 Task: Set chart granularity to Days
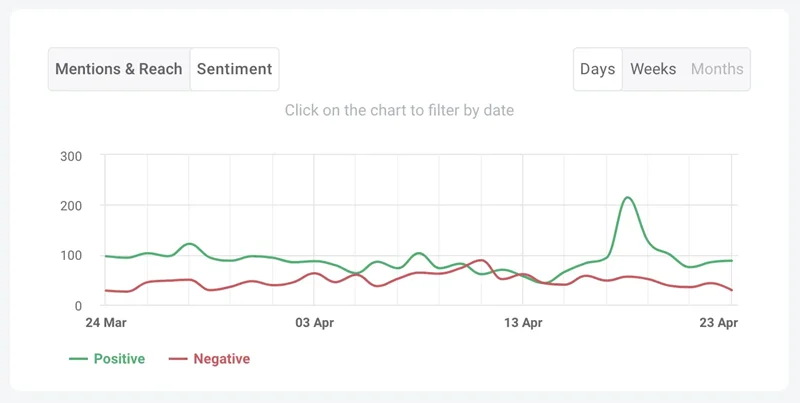(597, 69)
